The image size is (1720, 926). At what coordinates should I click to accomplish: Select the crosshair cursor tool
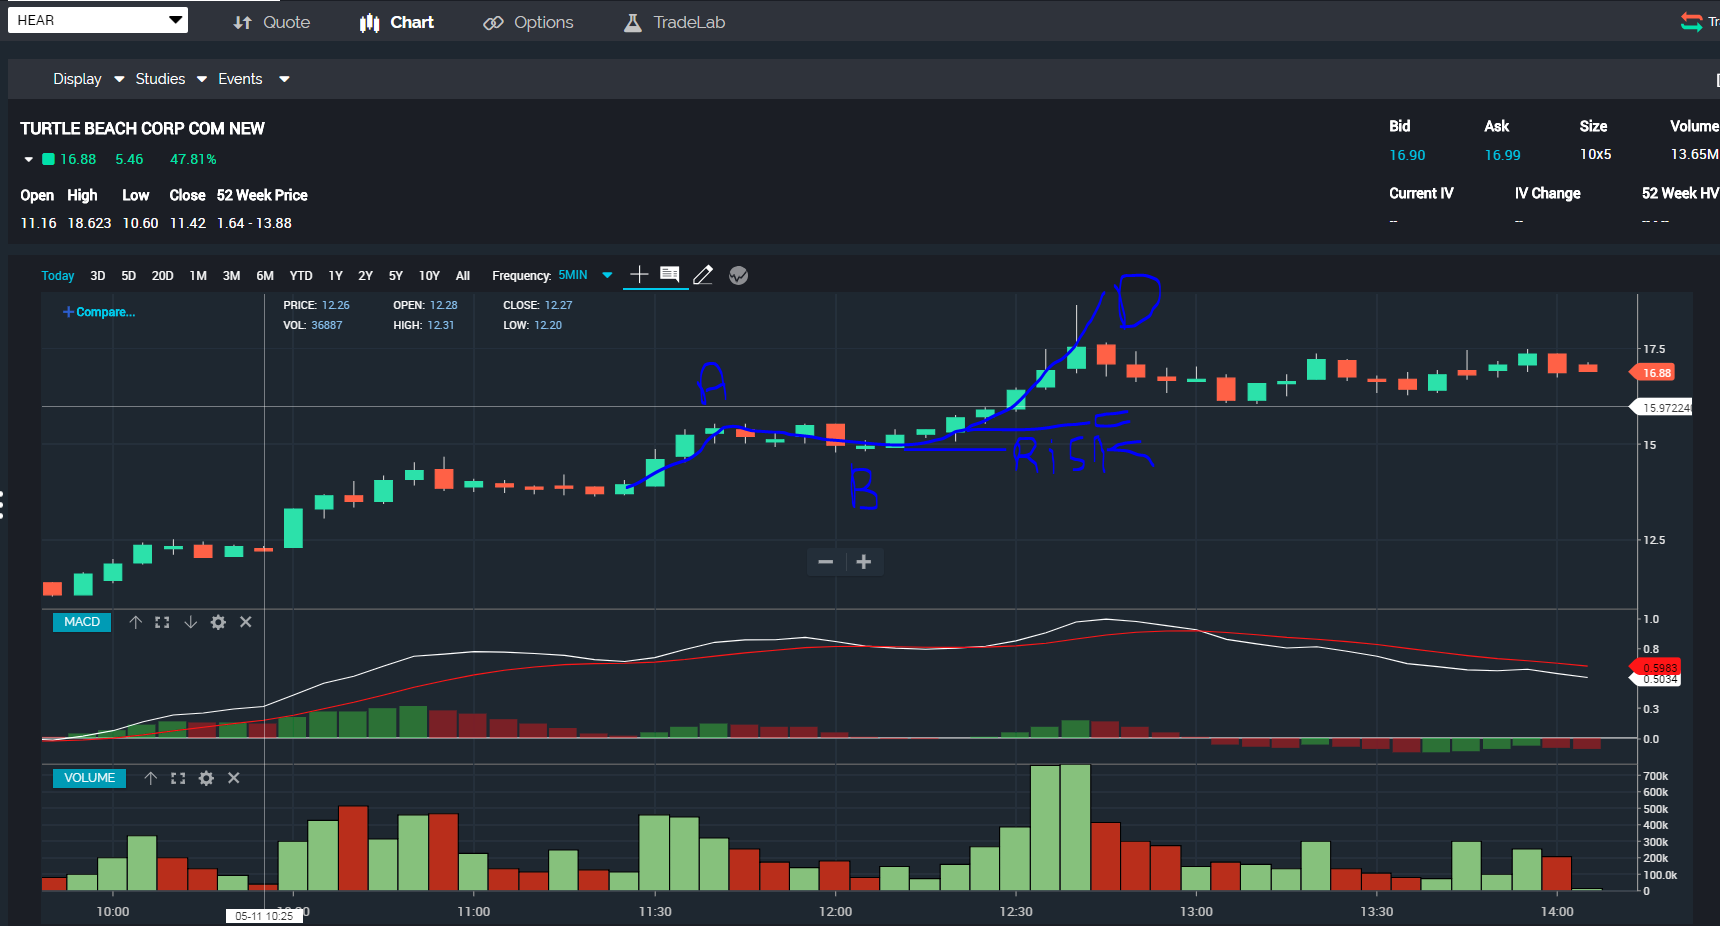coord(639,275)
